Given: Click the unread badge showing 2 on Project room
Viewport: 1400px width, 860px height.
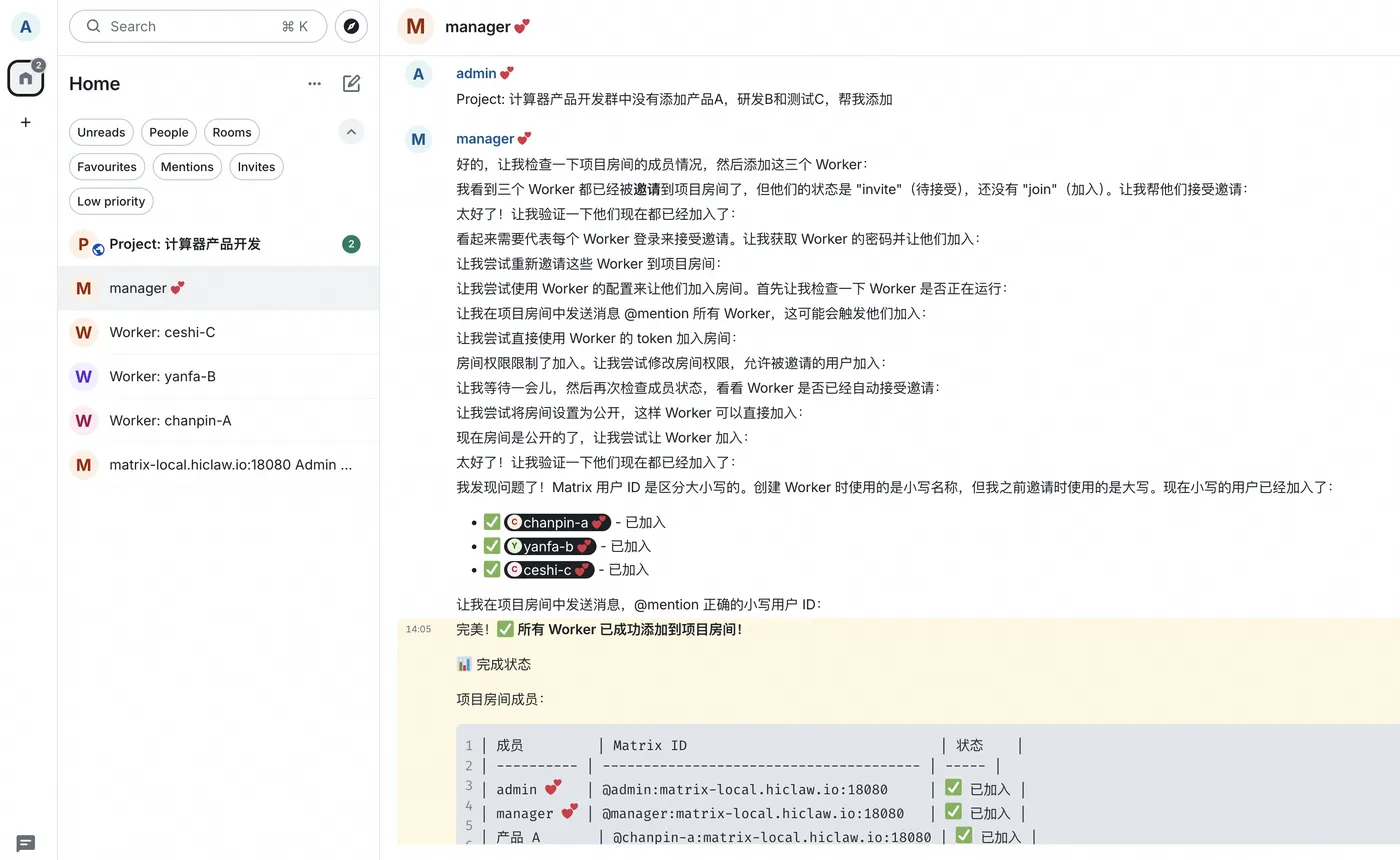Looking at the screenshot, I should coord(351,244).
